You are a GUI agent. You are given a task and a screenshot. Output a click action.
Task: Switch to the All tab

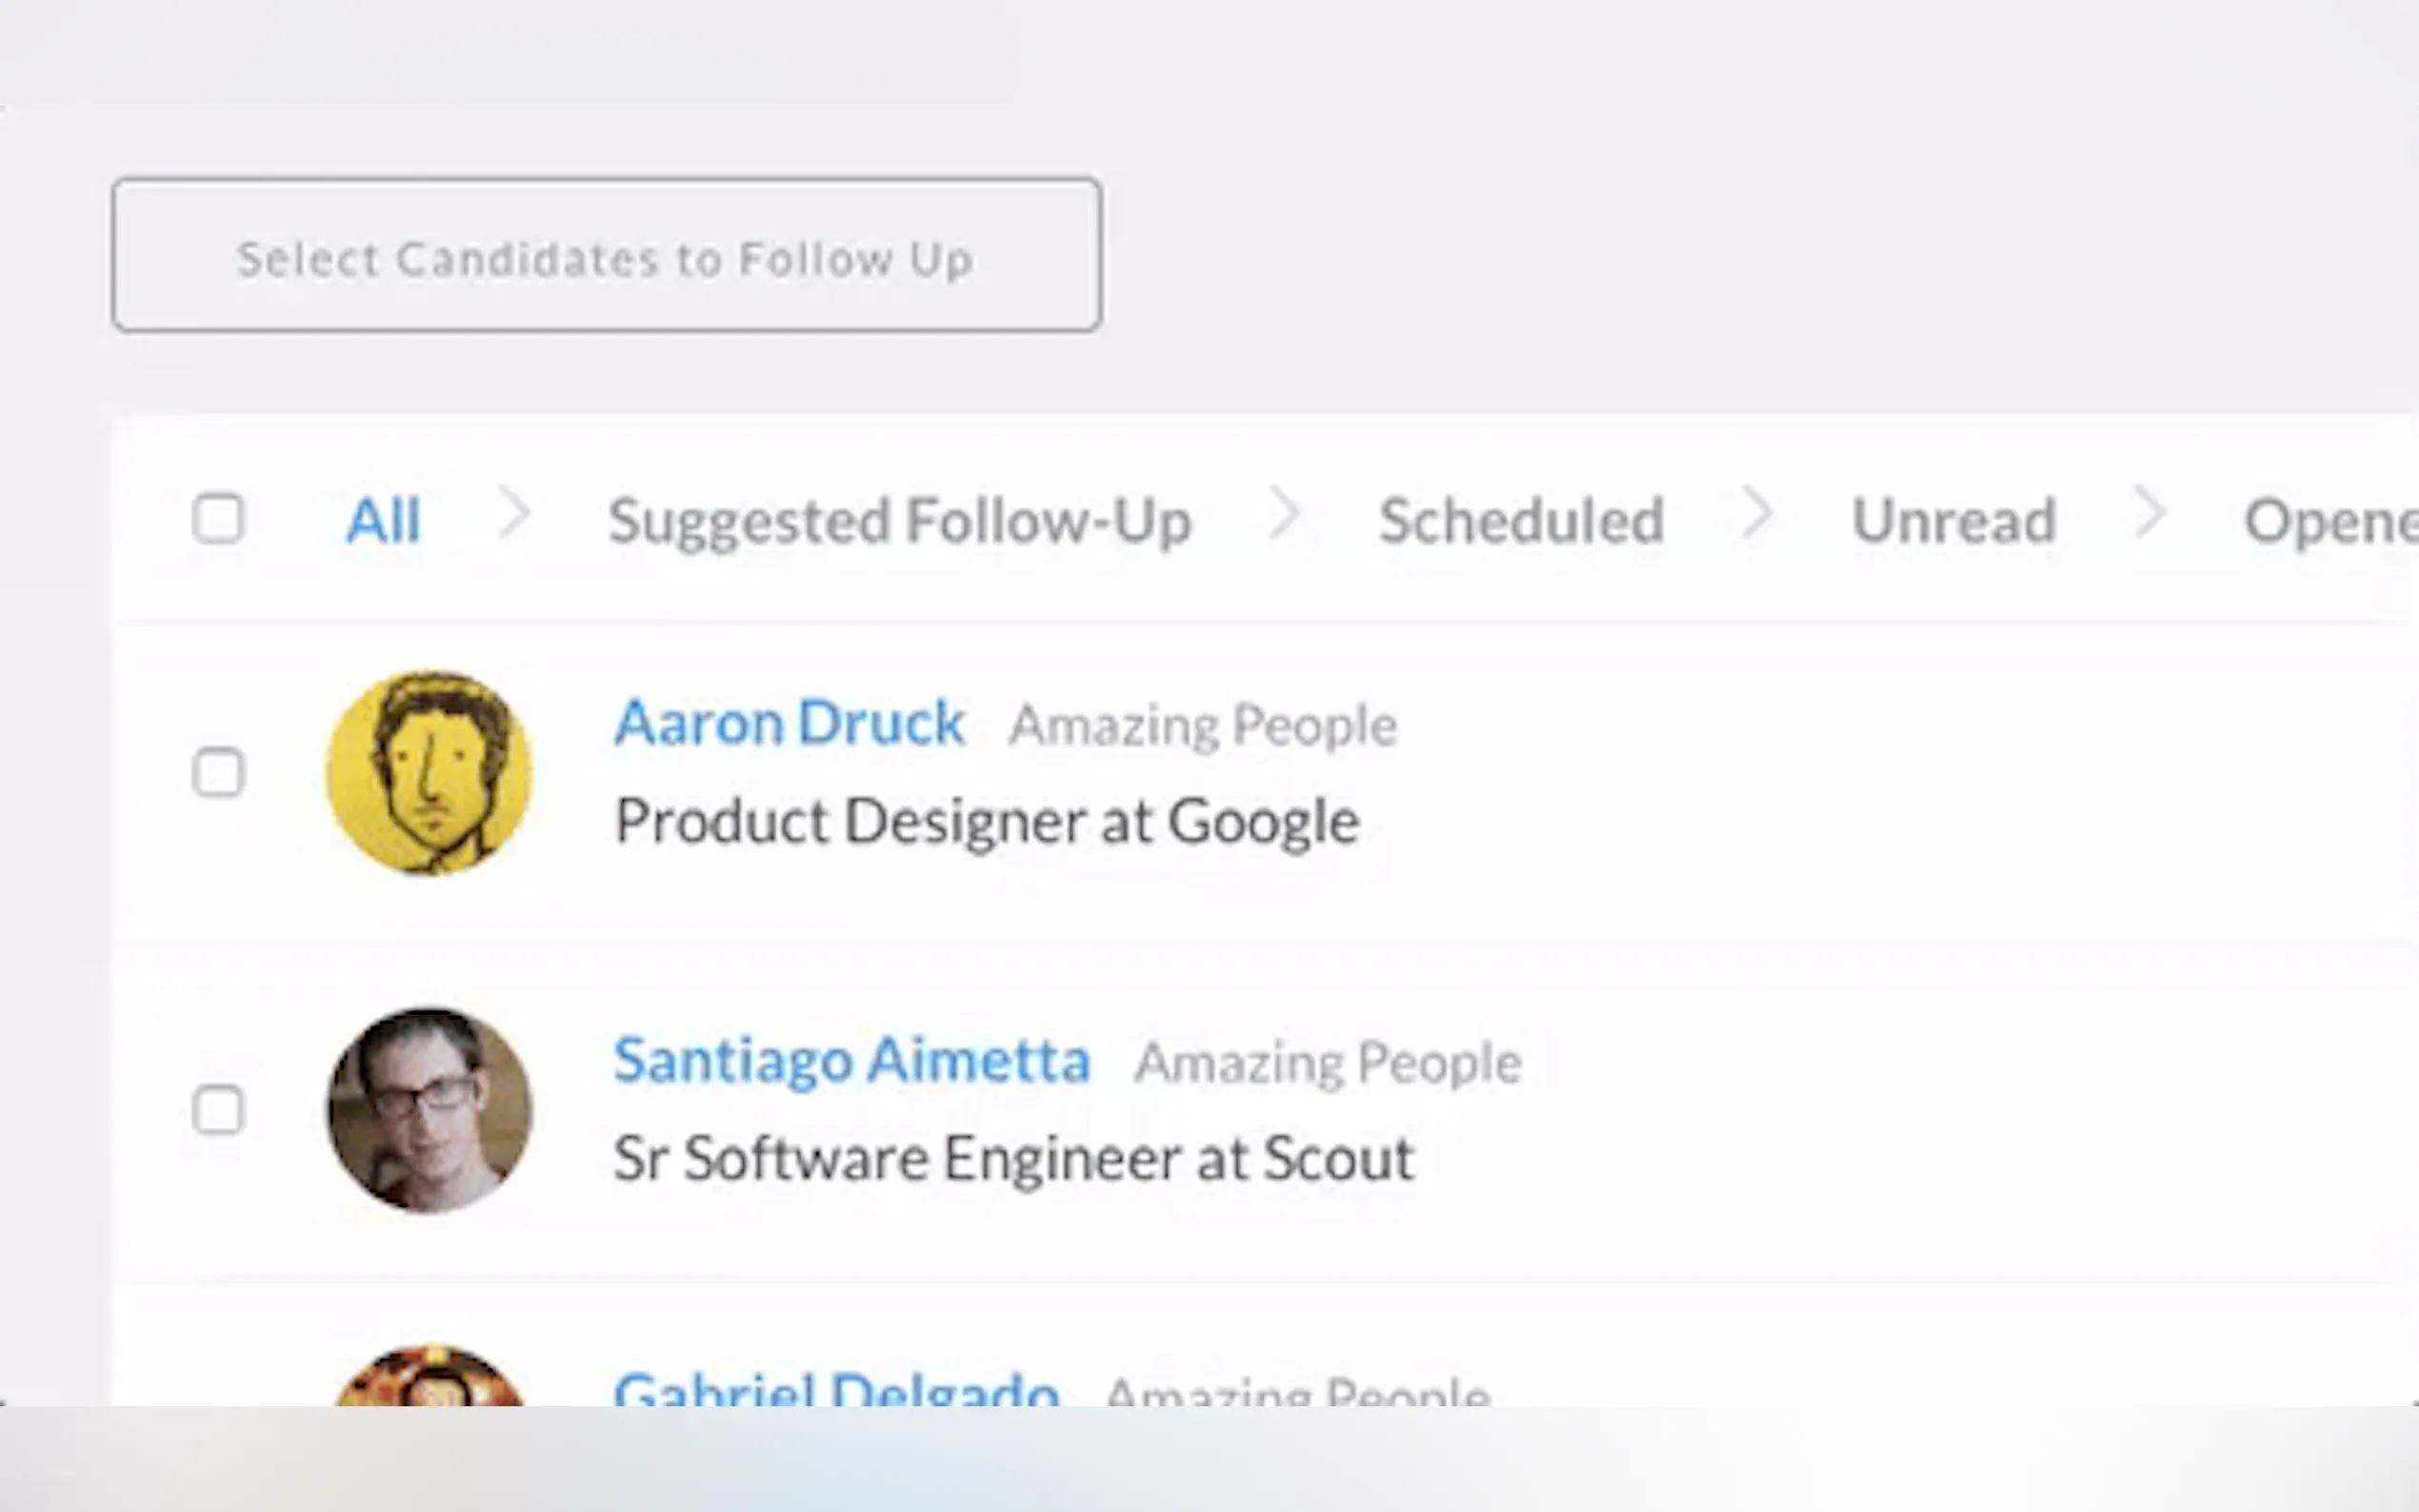tap(383, 521)
